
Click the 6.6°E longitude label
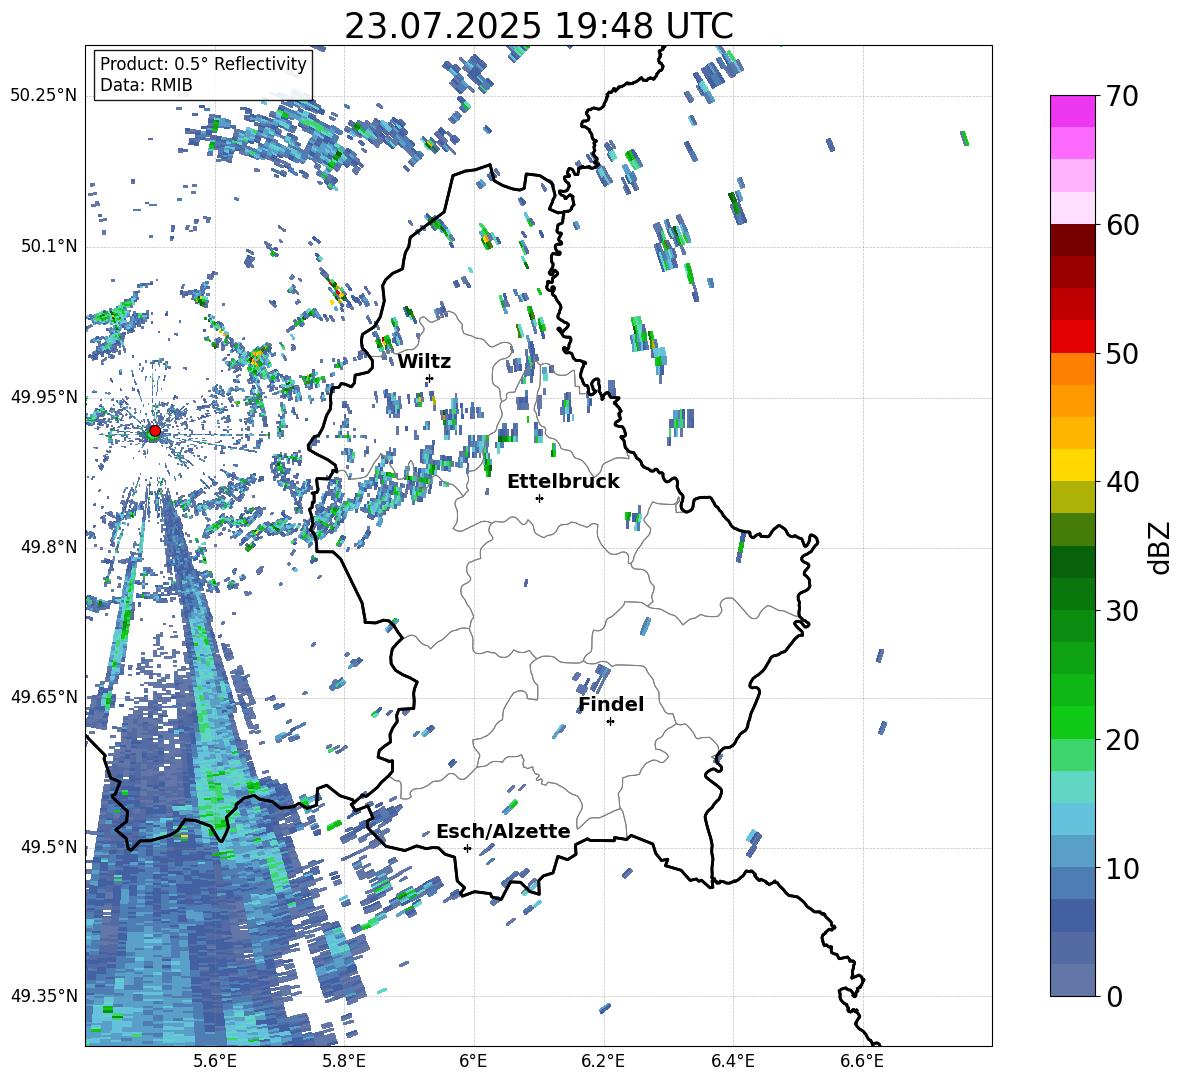[862, 1061]
